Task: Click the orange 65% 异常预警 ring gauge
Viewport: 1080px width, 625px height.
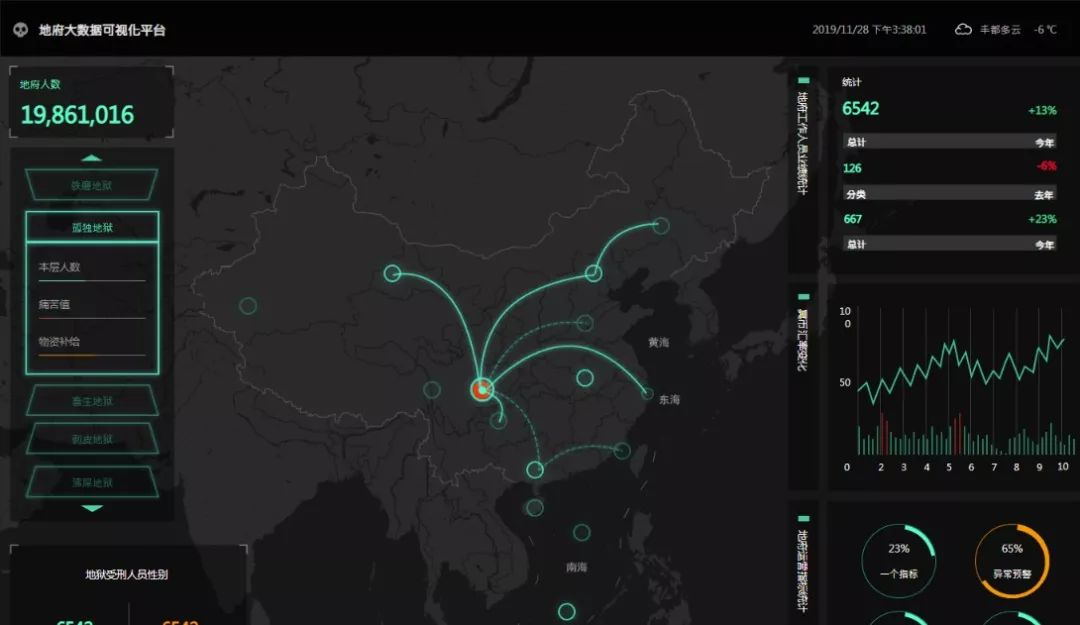Action: point(1012,560)
